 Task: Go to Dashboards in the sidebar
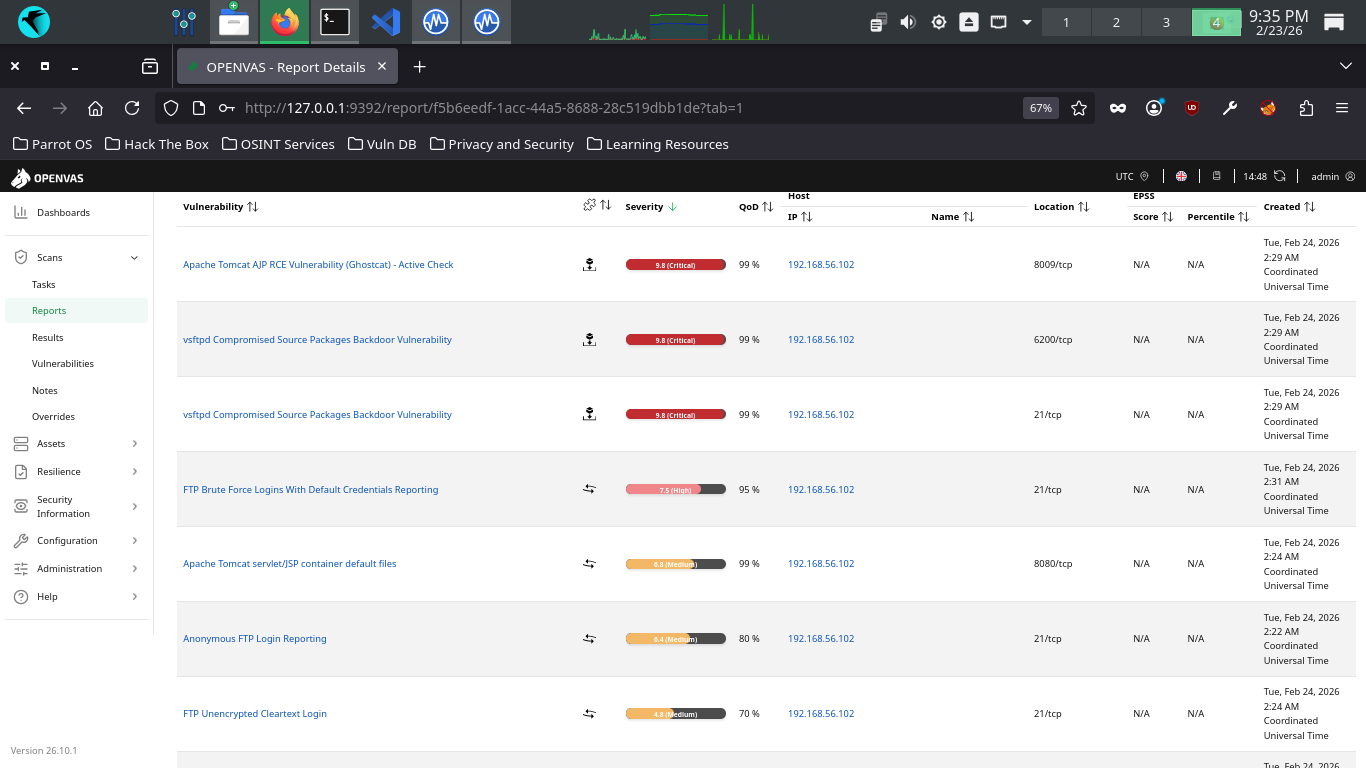(x=63, y=213)
